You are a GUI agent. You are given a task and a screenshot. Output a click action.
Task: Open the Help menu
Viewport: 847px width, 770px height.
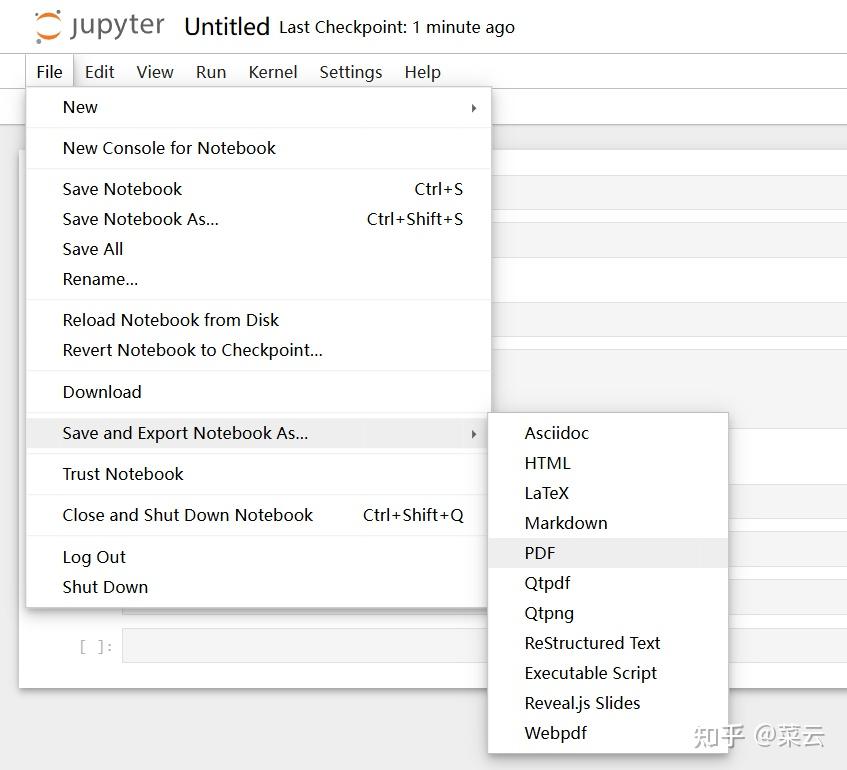tap(423, 72)
